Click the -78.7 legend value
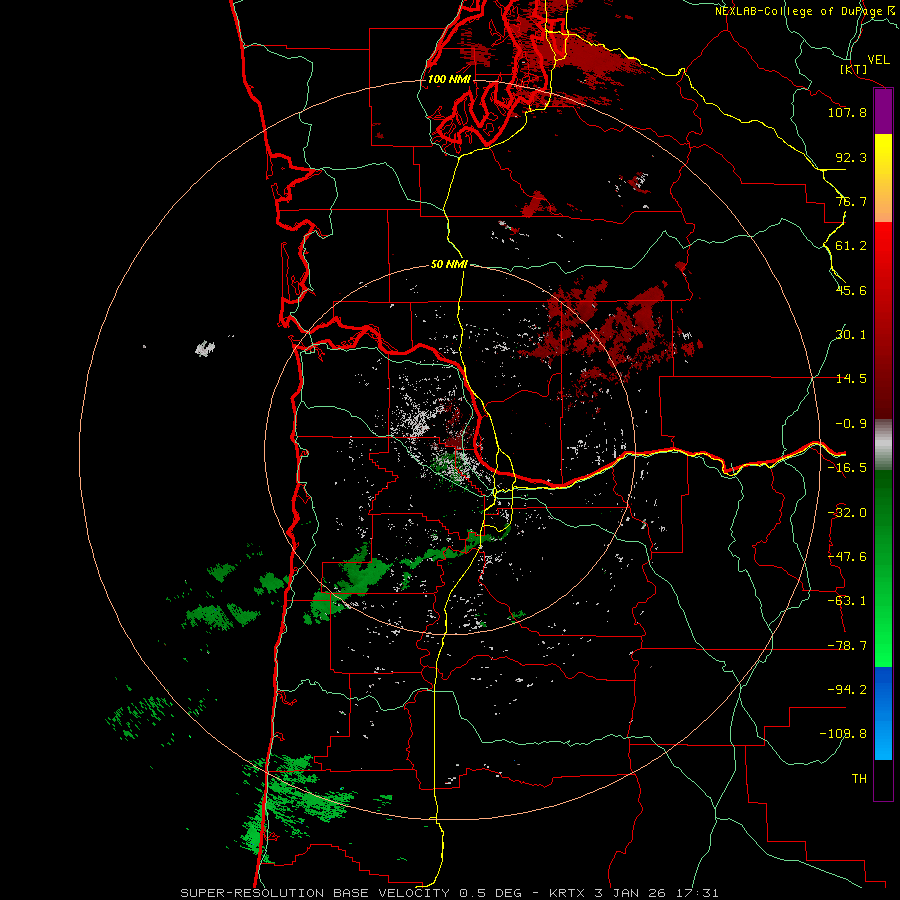900x900 pixels. coord(847,646)
